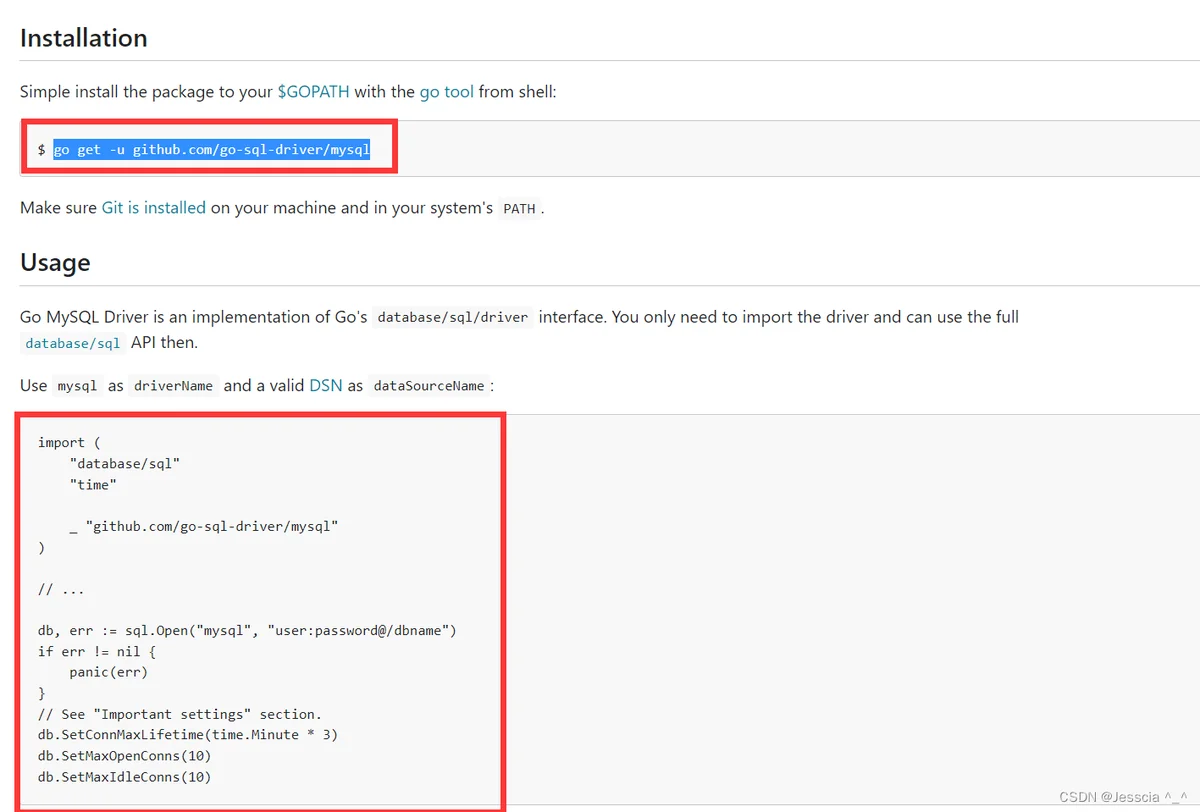Click the SetMaxIdleConns(10) code line
Viewport: 1200px width, 812px height.
tap(125, 777)
